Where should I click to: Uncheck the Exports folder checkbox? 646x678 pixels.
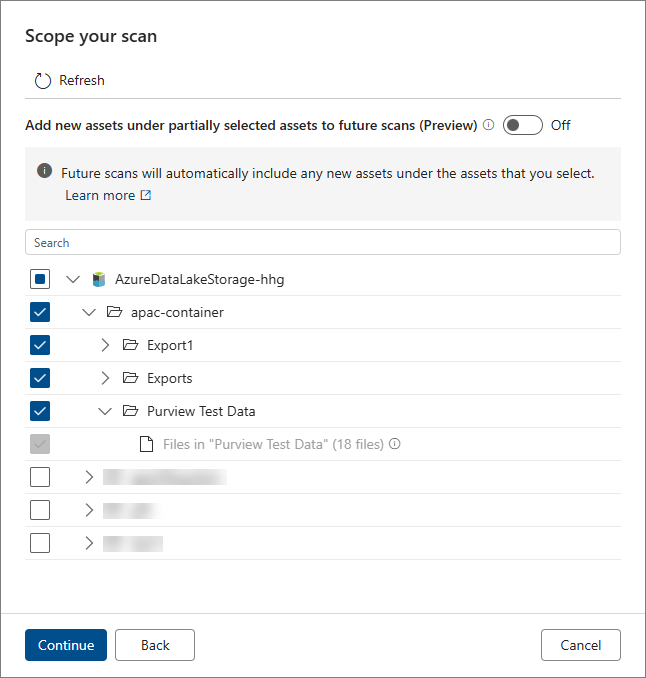pyautogui.click(x=40, y=378)
